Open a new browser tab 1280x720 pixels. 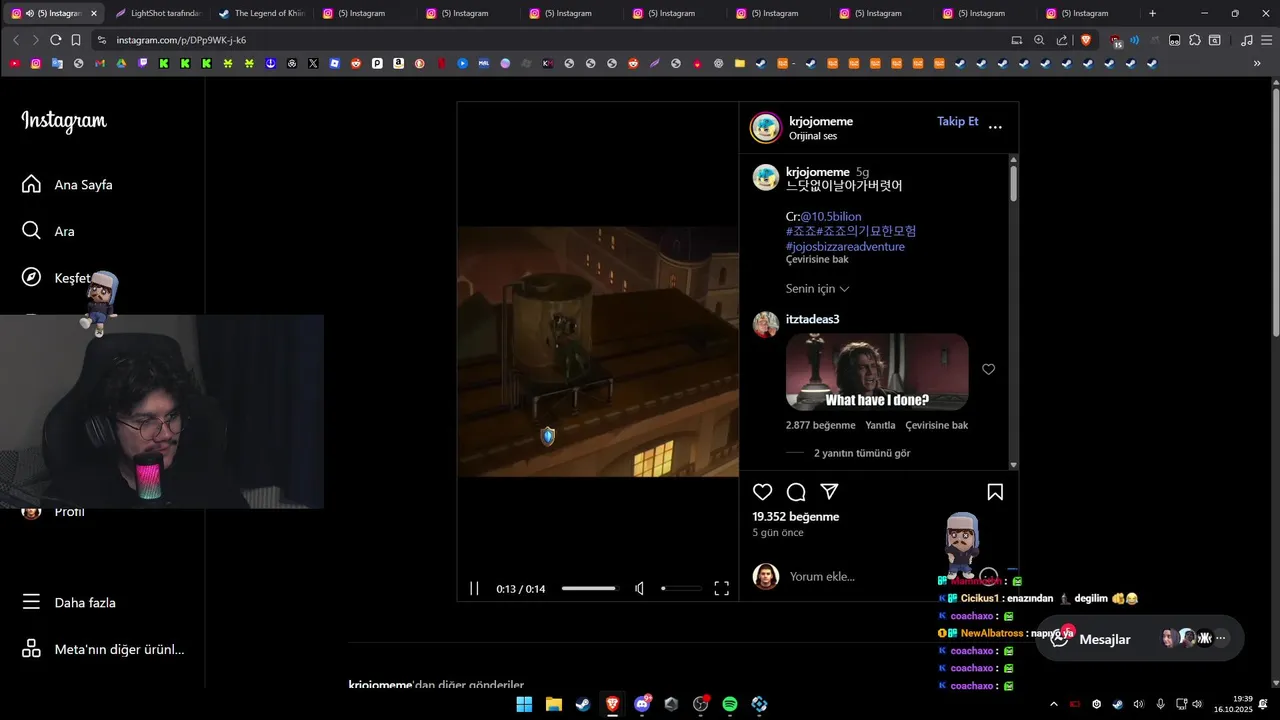tap(1152, 13)
